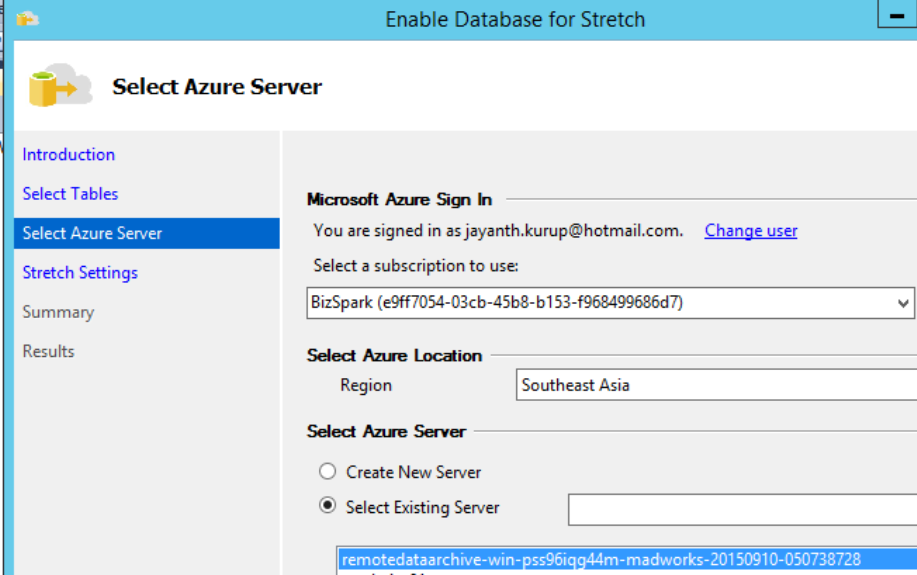
Task: Click the Microsoft Azure Sign In heading
Action: coord(399,199)
